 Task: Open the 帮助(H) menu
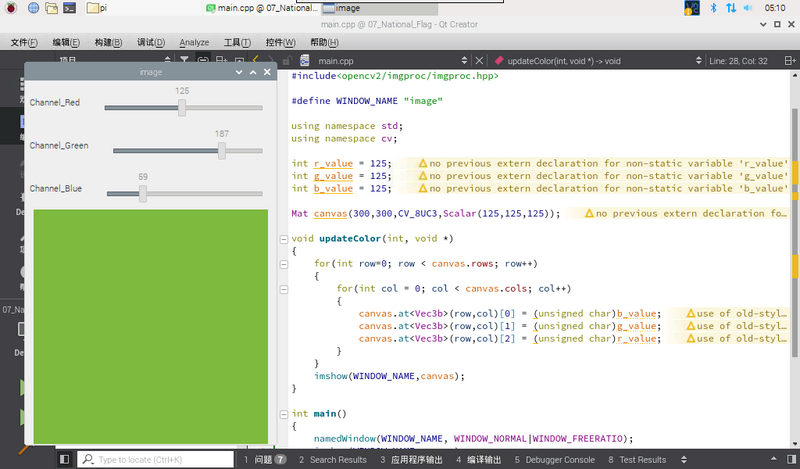tap(324, 42)
